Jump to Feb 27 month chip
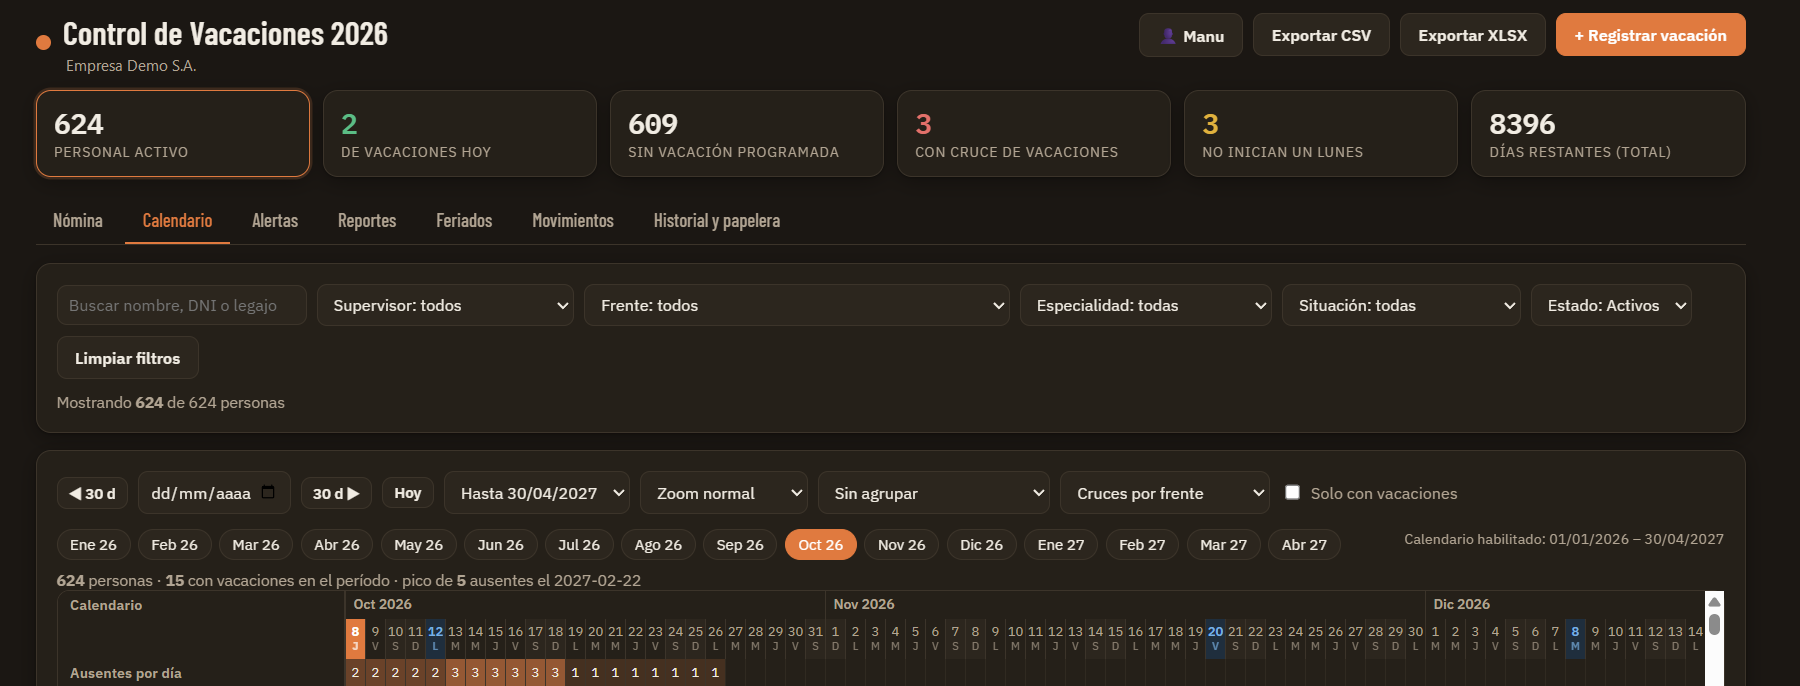The height and width of the screenshot is (686, 1800). (1142, 544)
